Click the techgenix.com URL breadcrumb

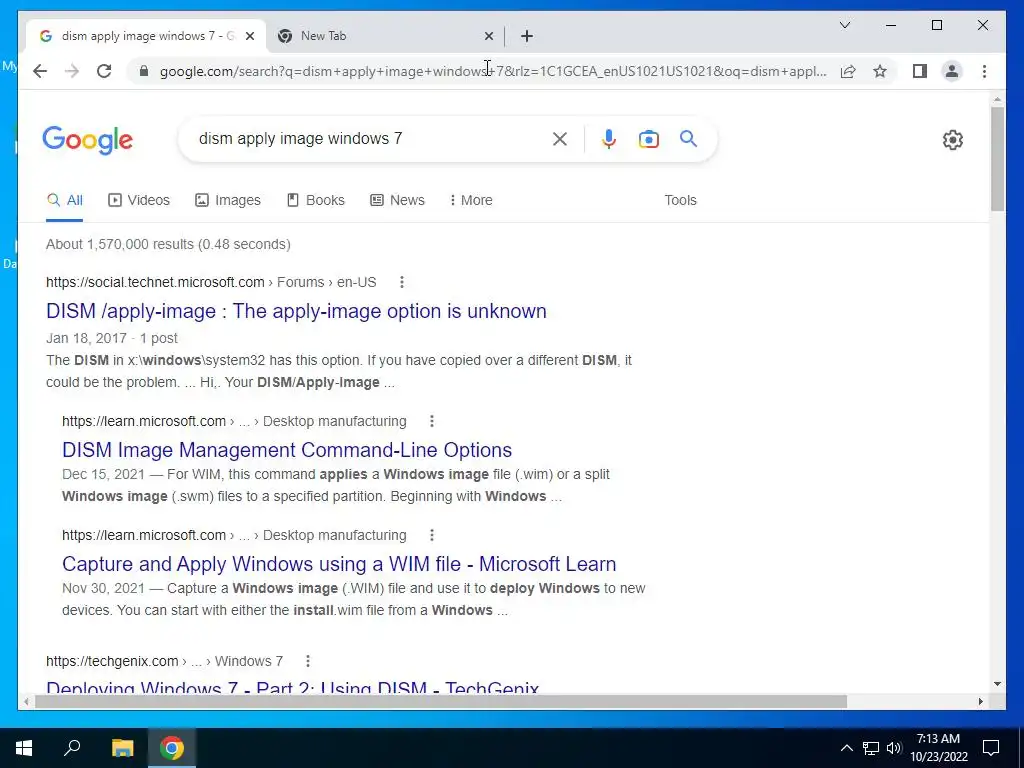[x=164, y=662]
